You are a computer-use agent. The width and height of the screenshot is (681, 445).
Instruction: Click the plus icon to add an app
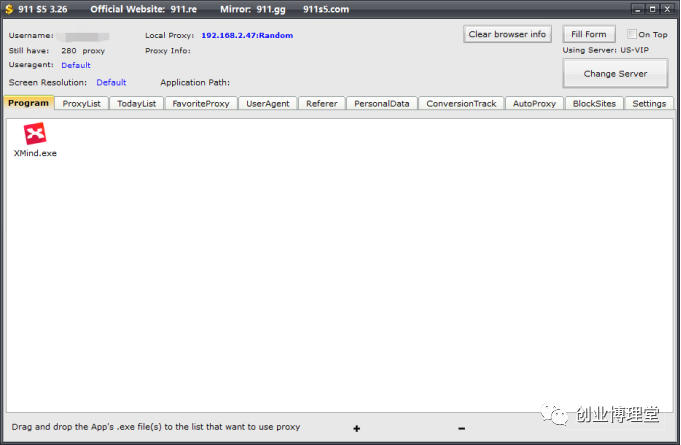click(x=357, y=429)
